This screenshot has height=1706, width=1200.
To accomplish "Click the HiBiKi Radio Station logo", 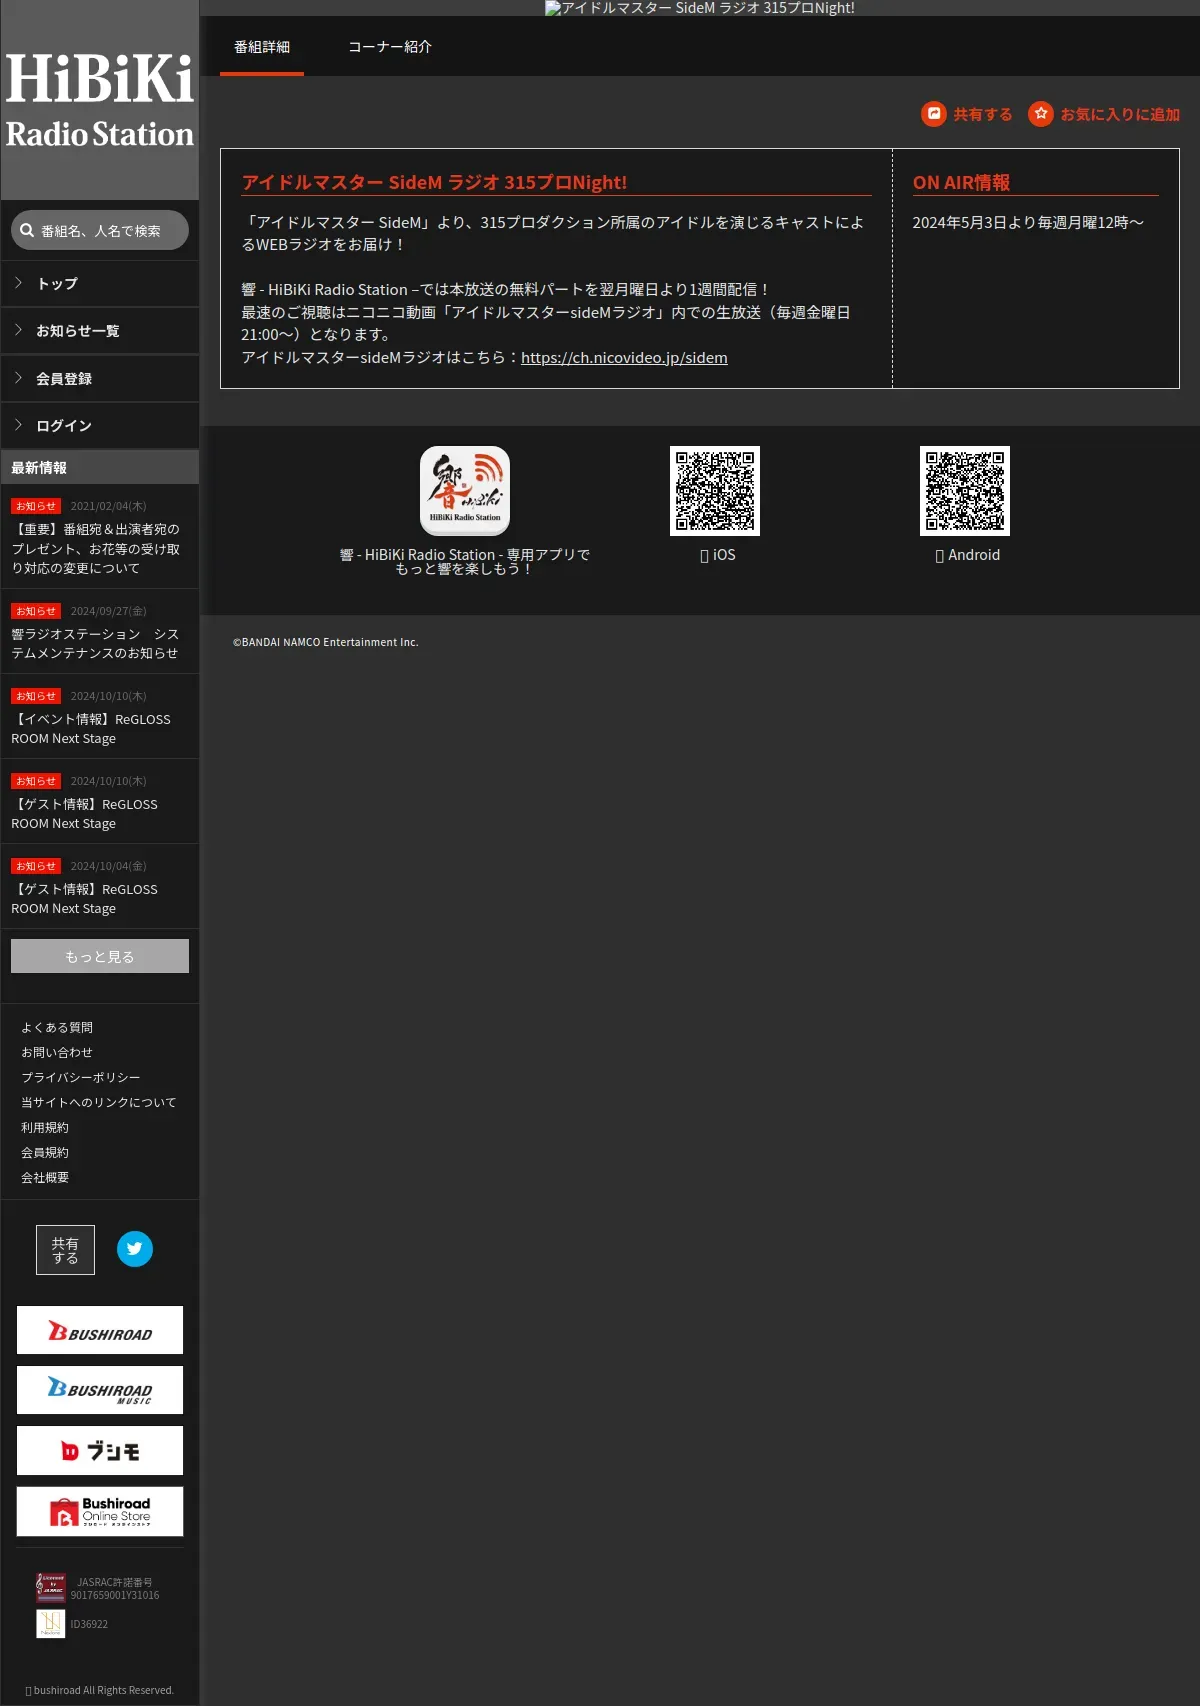I will tap(100, 100).
